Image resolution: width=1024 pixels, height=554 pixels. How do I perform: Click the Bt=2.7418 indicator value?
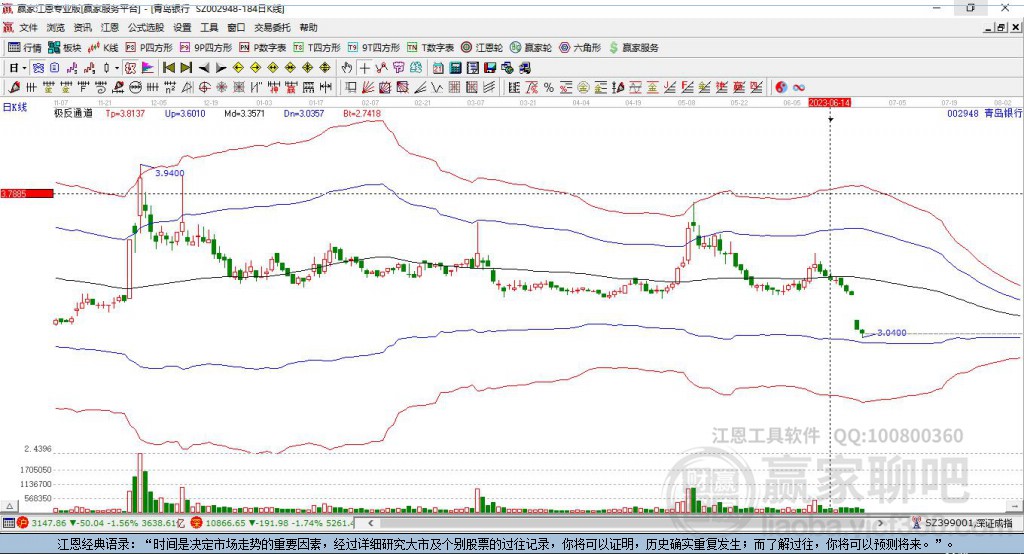click(x=362, y=113)
